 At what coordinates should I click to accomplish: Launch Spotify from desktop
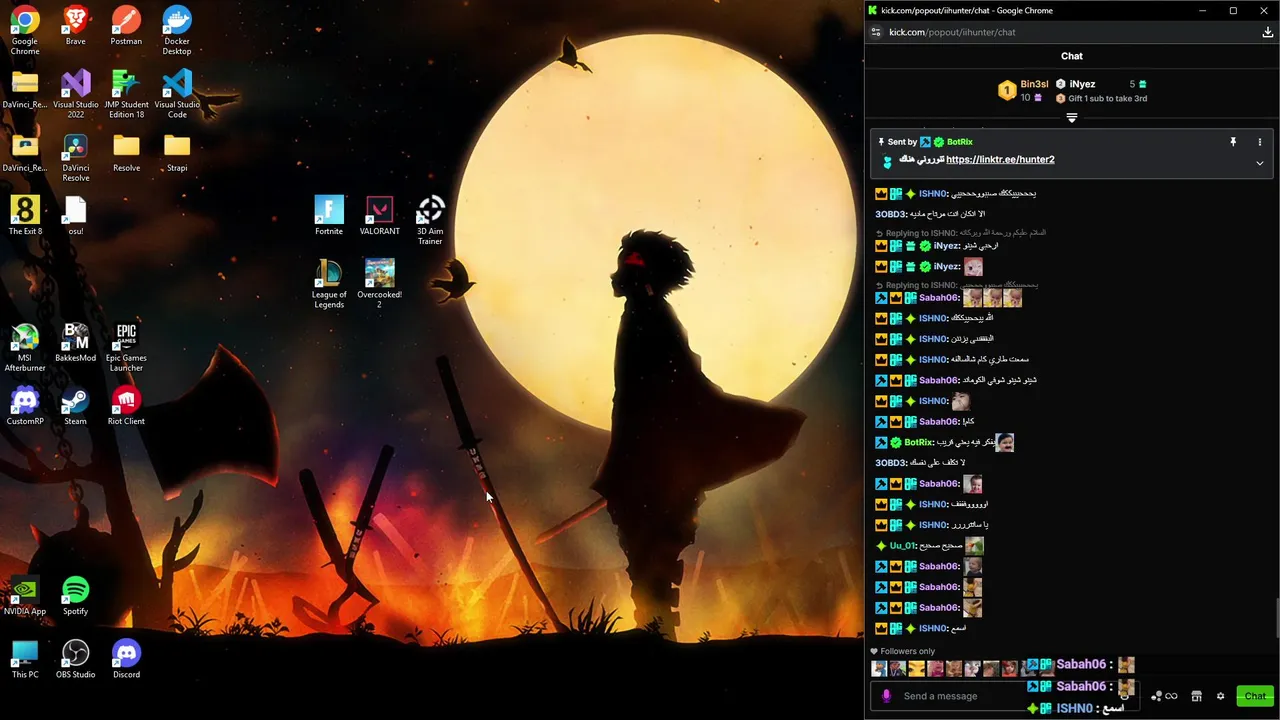(x=75, y=596)
